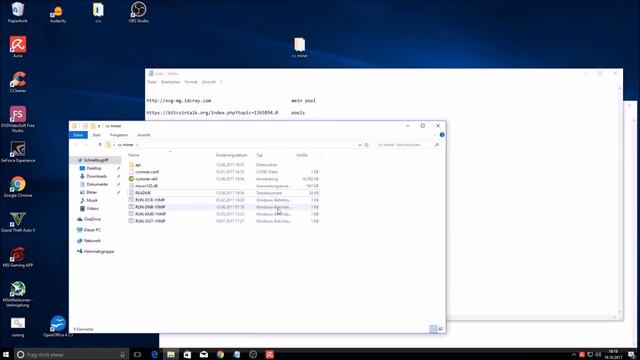Open the Ansicht ribbon tab in Explorer

coord(144,135)
